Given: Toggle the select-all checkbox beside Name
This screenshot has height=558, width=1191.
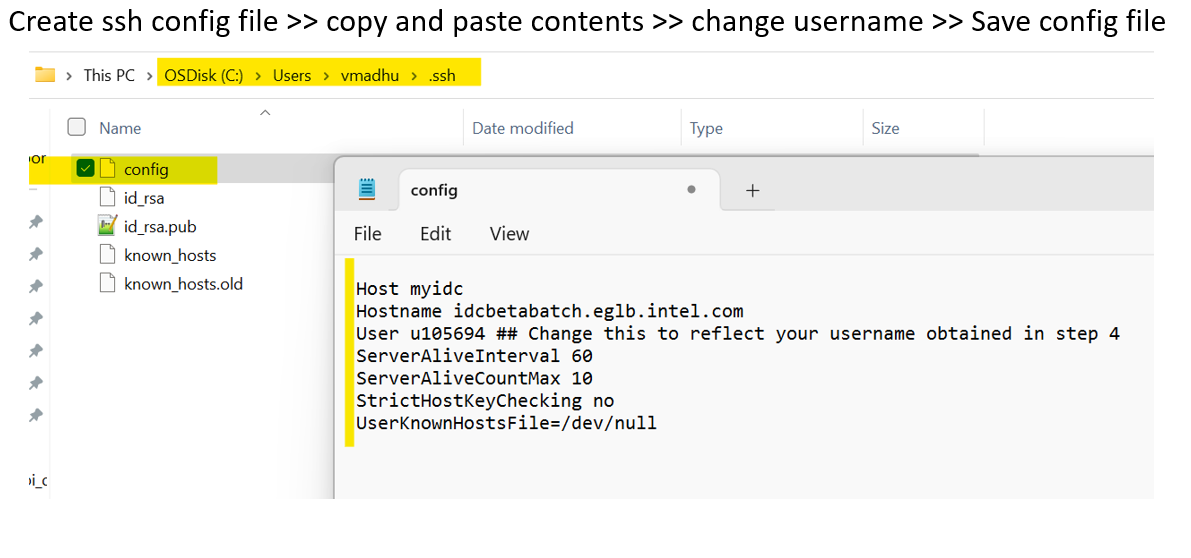Looking at the screenshot, I should coord(77,128).
